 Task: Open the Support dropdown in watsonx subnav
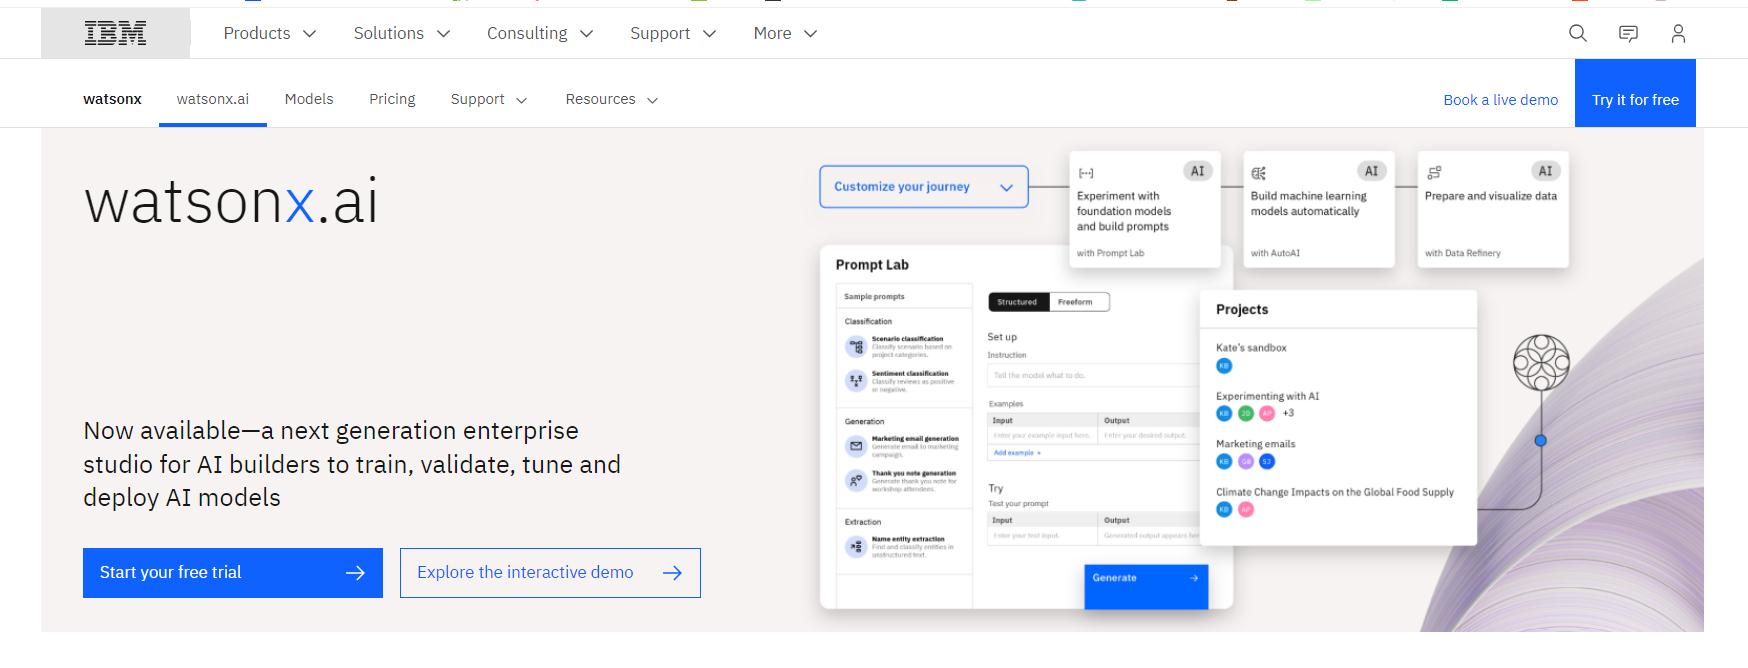click(x=489, y=99)
